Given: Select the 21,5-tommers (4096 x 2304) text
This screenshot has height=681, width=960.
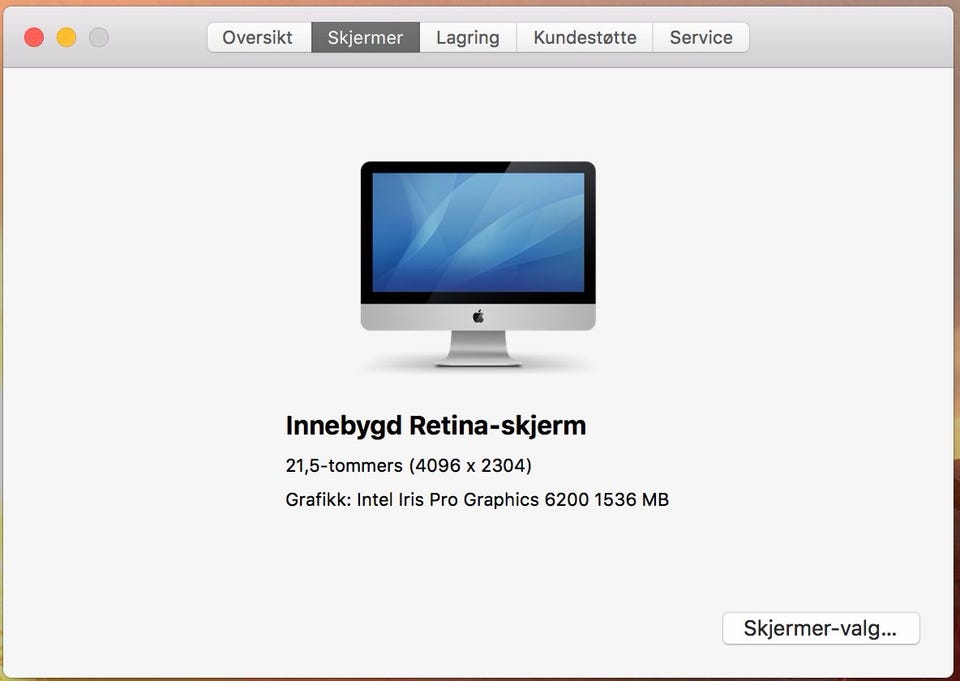Looking at the screenshot, I should 408,465.
